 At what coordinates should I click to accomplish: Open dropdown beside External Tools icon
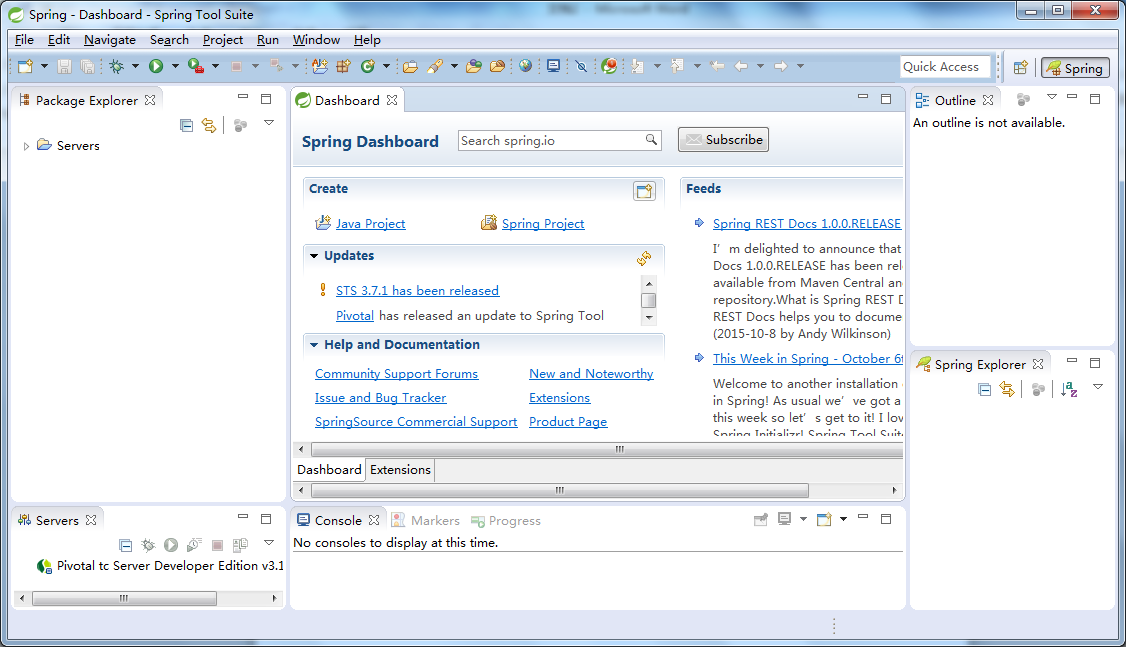click(215, 66)
